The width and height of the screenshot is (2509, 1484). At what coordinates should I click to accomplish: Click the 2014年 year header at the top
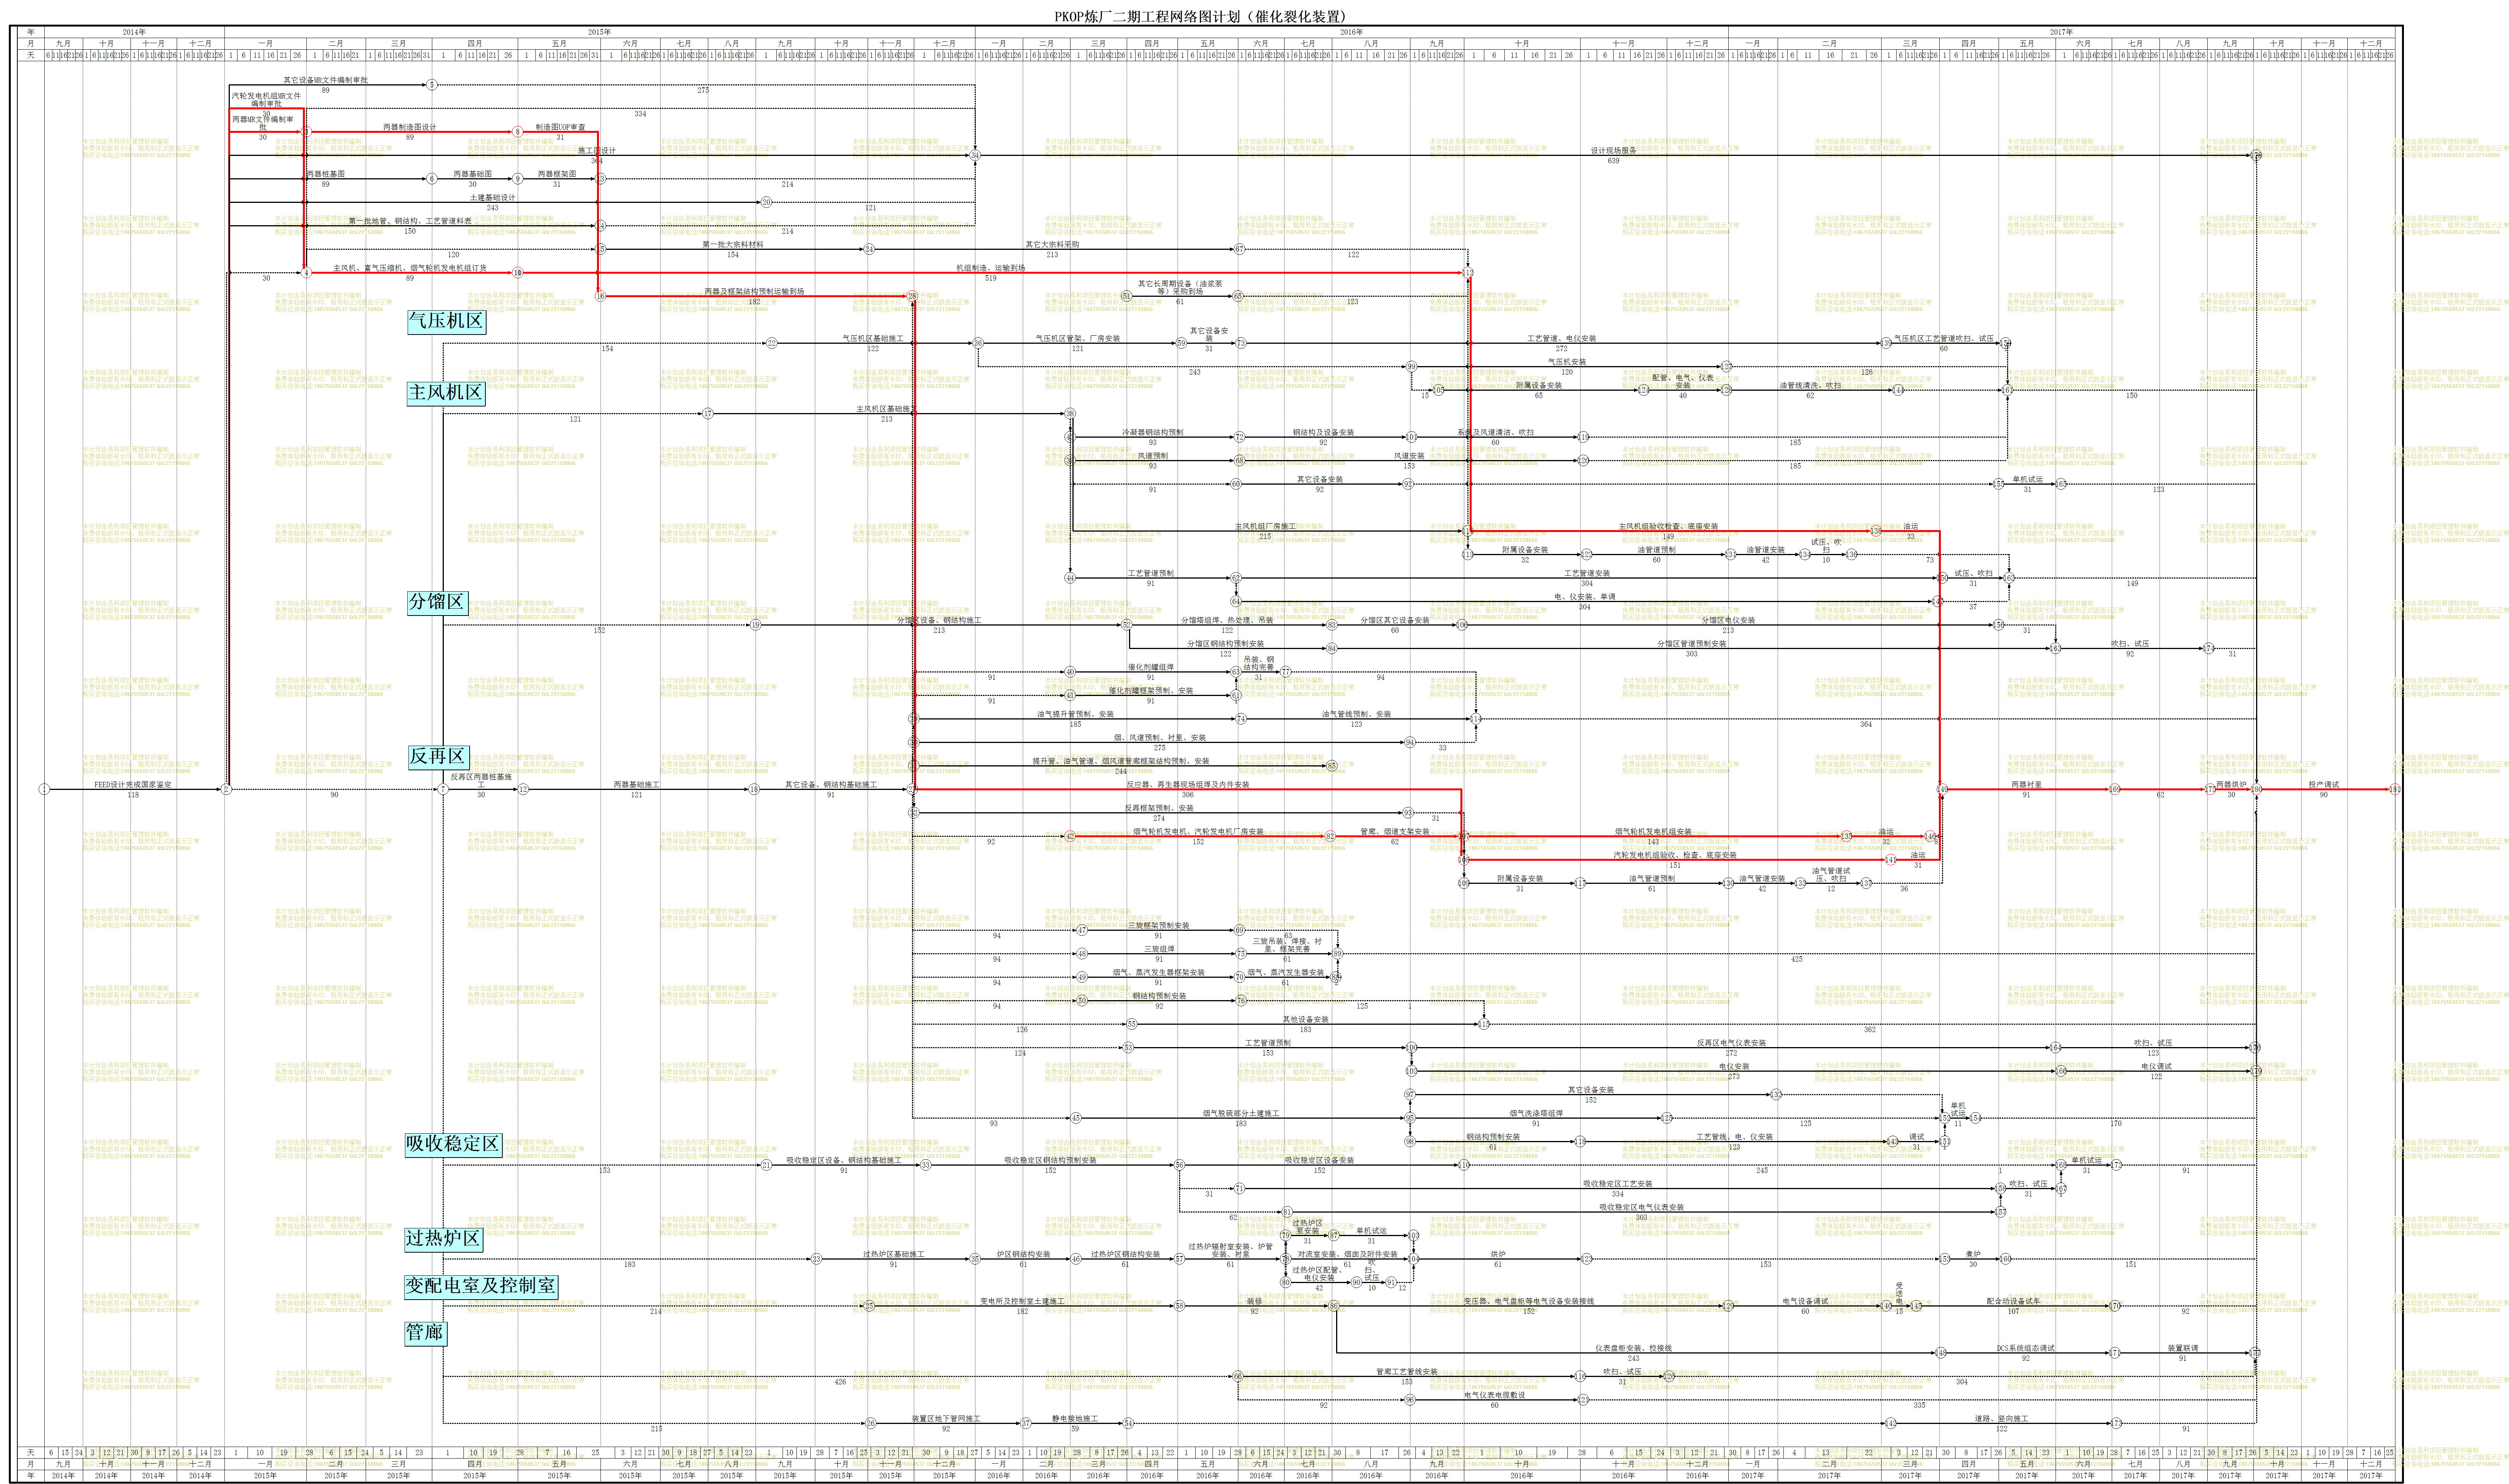tap(133, 32)
